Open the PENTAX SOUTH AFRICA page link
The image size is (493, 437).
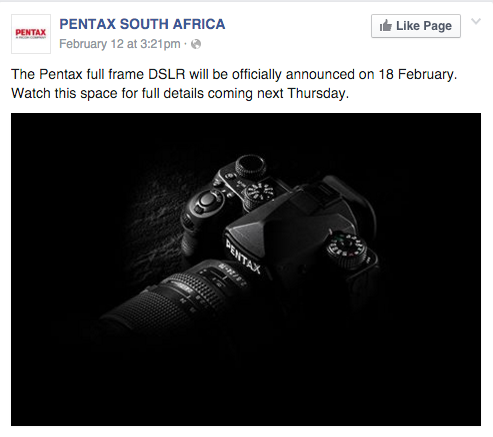pyautogui.click(x=142, y=24)
